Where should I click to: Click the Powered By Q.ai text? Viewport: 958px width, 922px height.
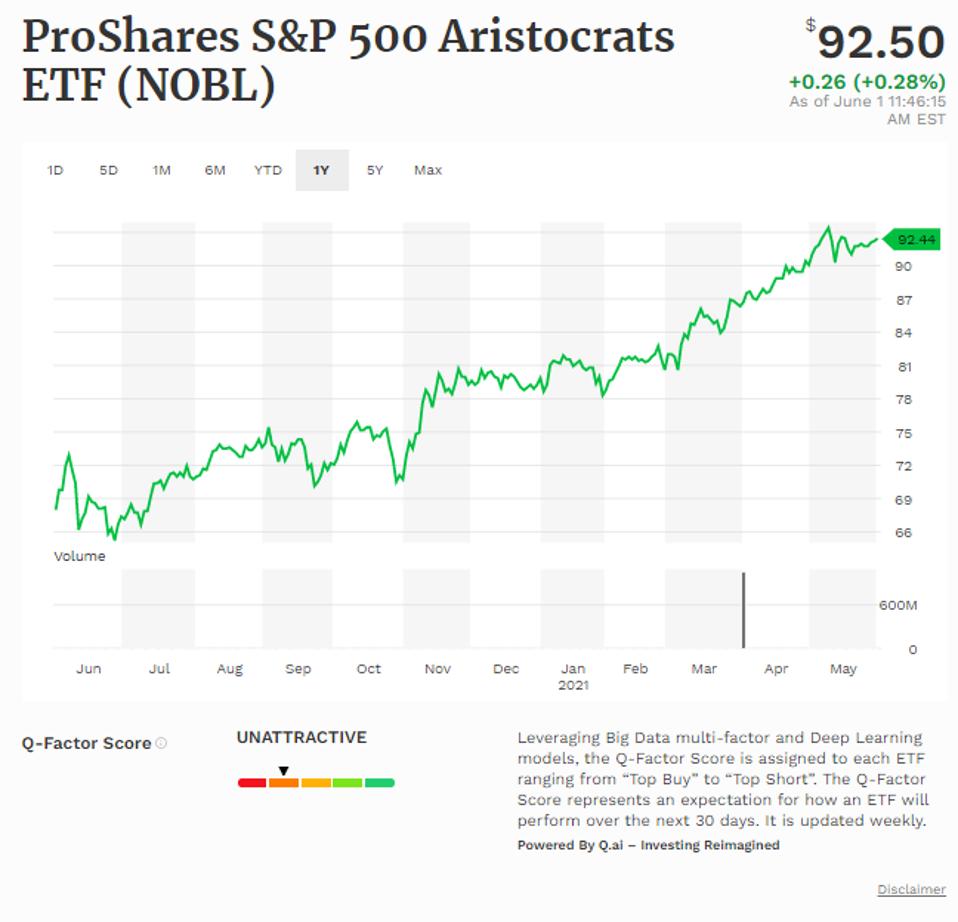pos(647,844)
